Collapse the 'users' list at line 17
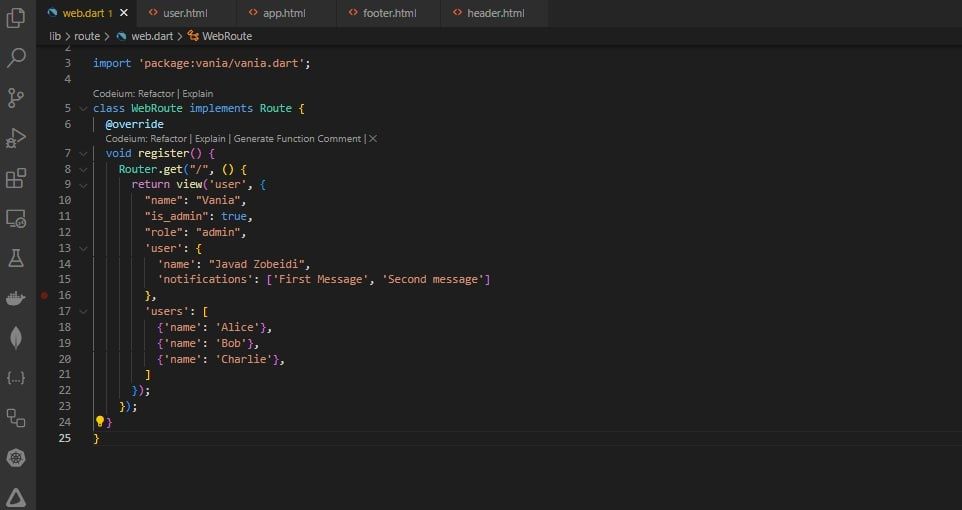The width and height of the screenshot is (962, 510). [x=83, y=312]
